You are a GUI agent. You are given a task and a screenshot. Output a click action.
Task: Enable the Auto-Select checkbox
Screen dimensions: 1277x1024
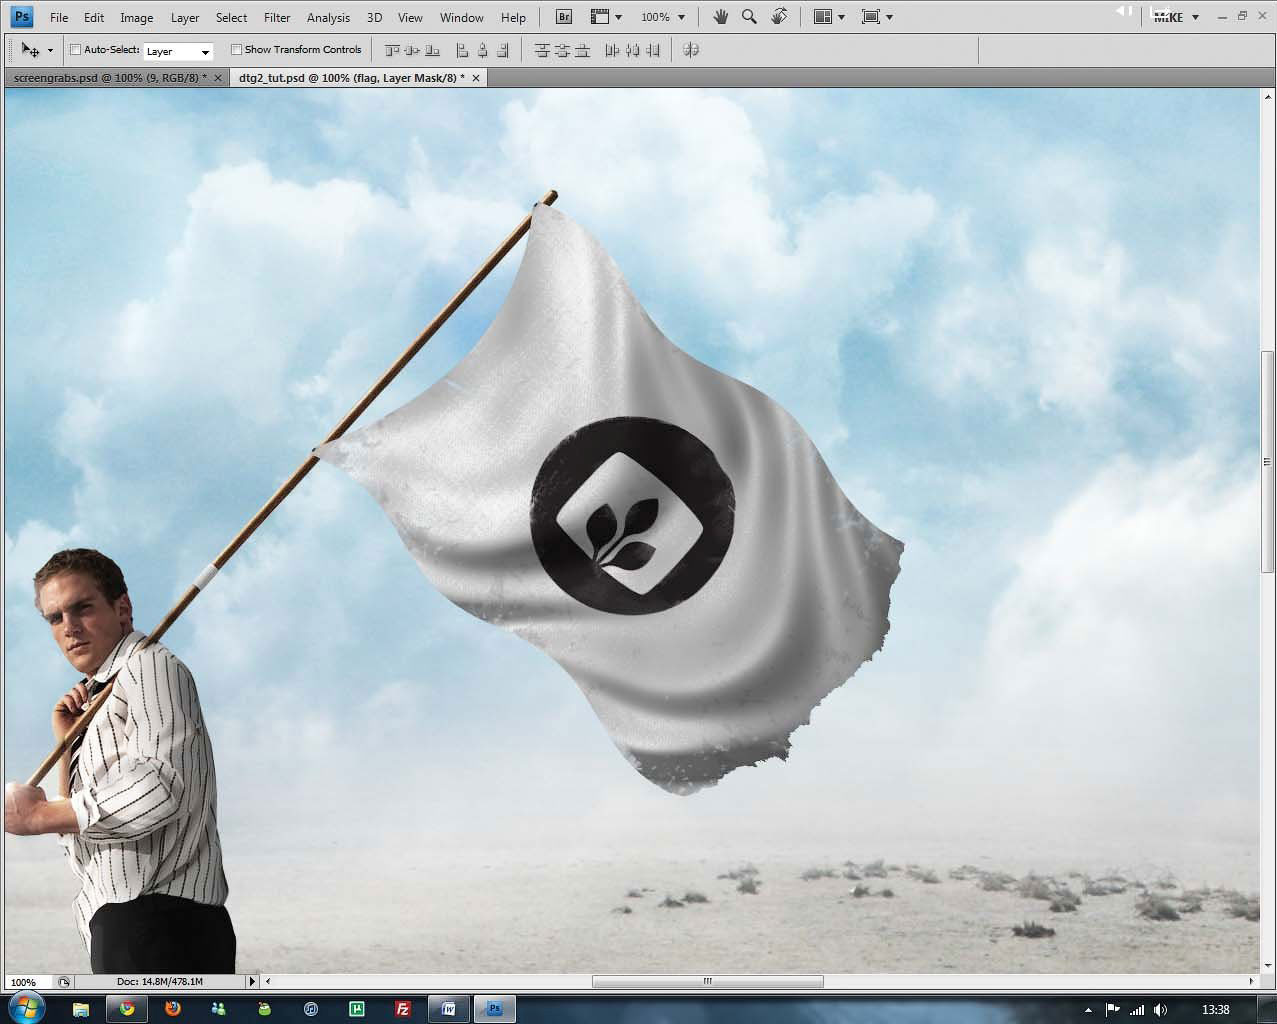[x=75, y=50]
